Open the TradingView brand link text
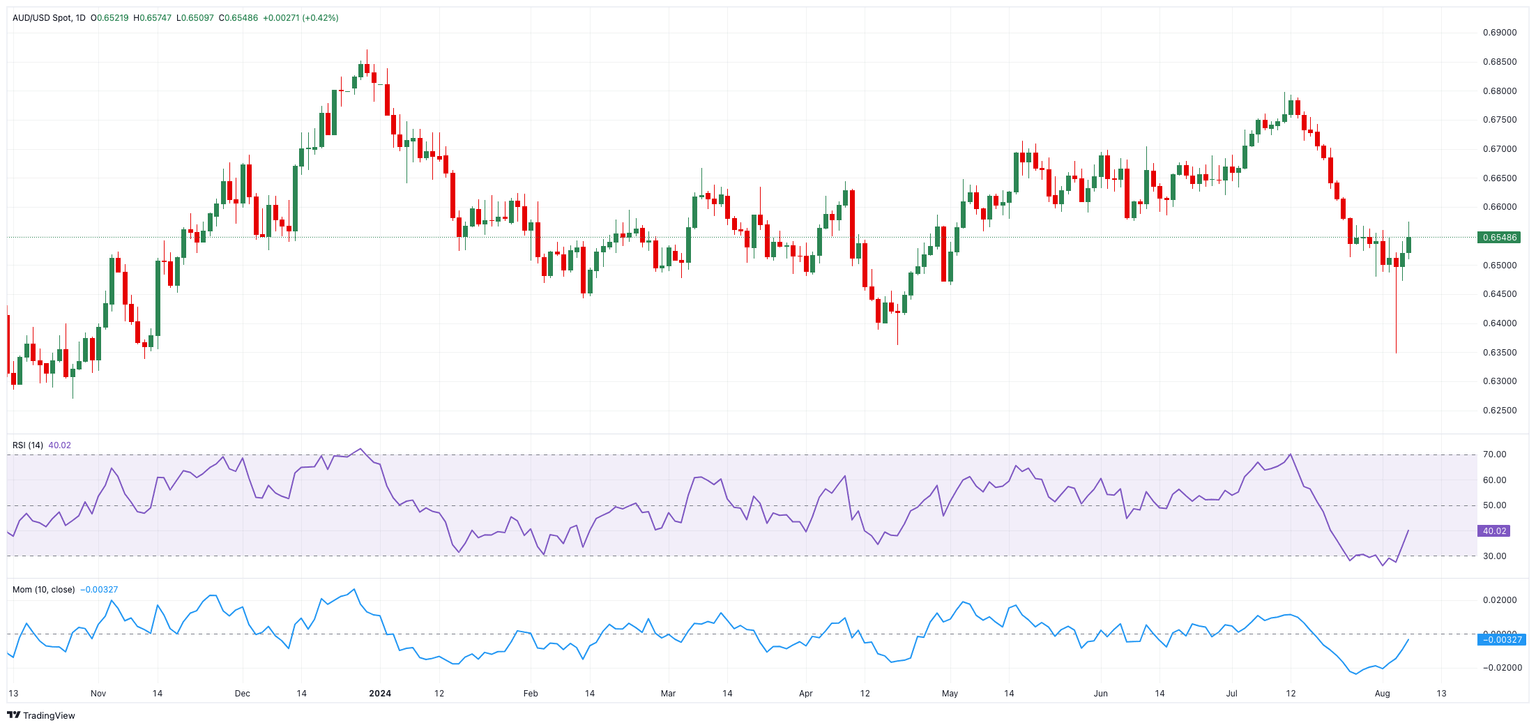 [49, 715]
